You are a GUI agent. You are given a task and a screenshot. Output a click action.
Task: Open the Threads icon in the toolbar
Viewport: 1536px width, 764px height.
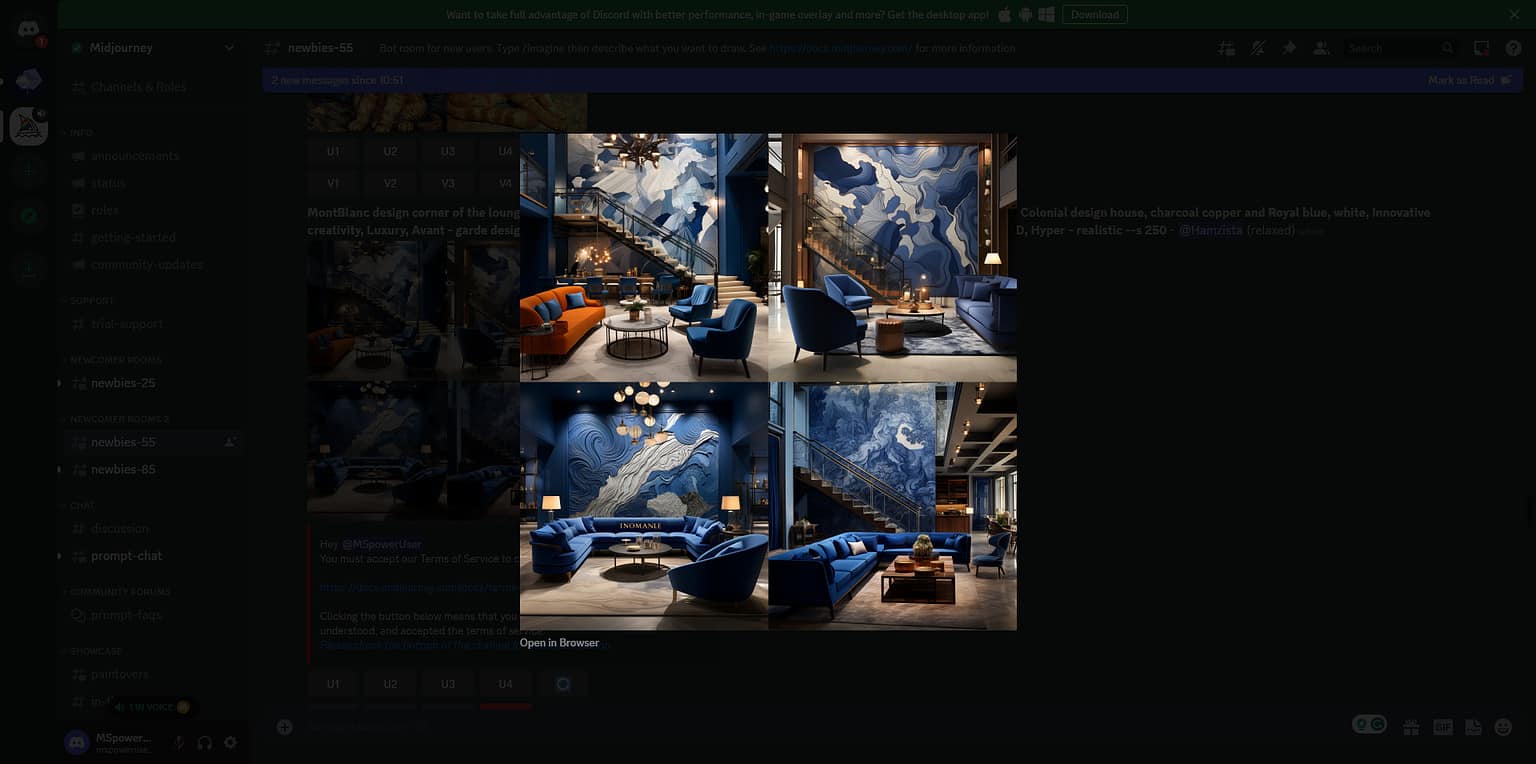(x=1226, y=47)
